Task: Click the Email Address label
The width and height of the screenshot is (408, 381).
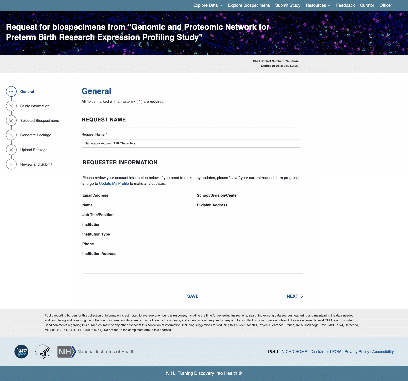Action: (95, 195)
